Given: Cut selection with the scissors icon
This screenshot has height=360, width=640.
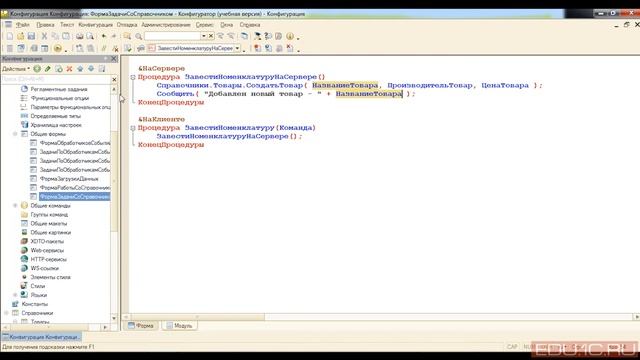Looking at the screenshot, I should [x=44, y=36].
